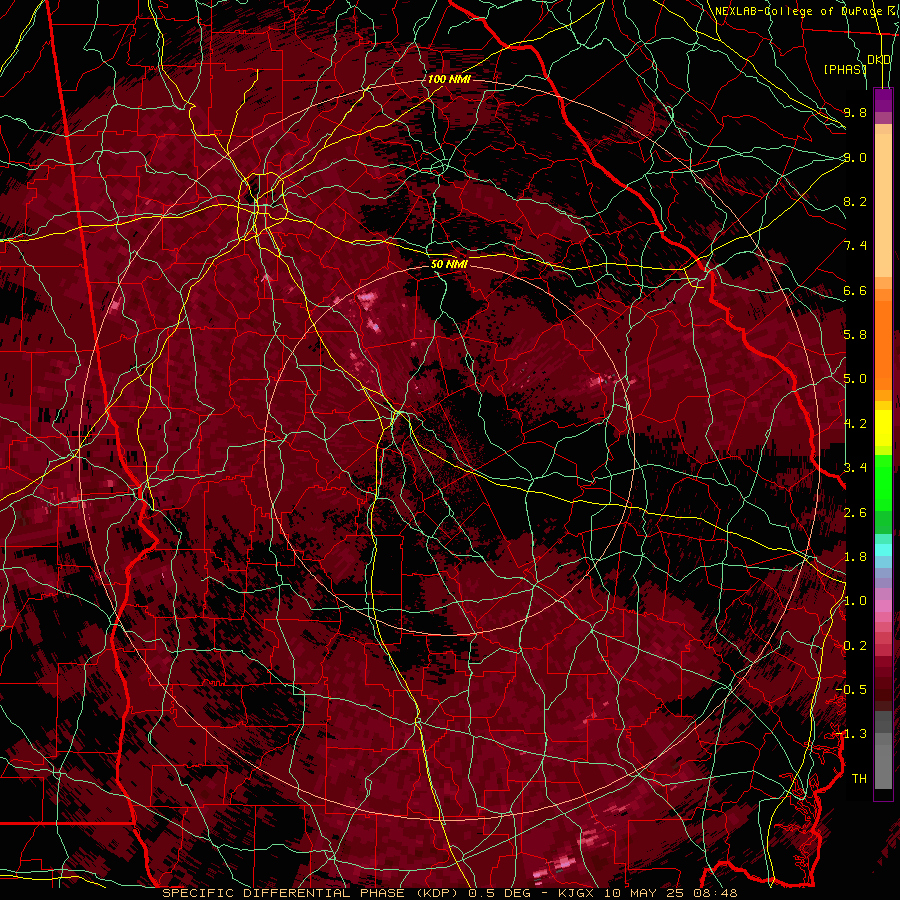
Task: Click the 3.4 value on the color scale
Action: point(855,468)
